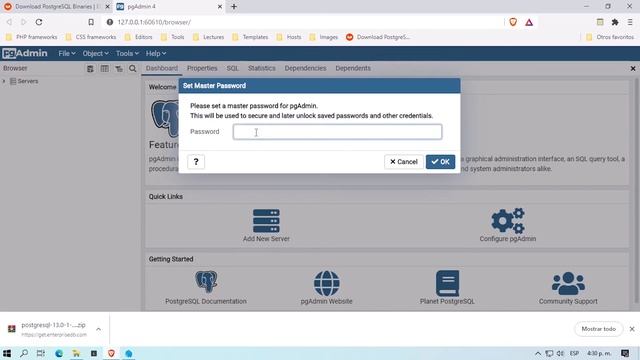This screenshot has height=360, width=640.
Task: Open the taskbar volume icon
Action: pyautogui.click(x=560, y=353)
